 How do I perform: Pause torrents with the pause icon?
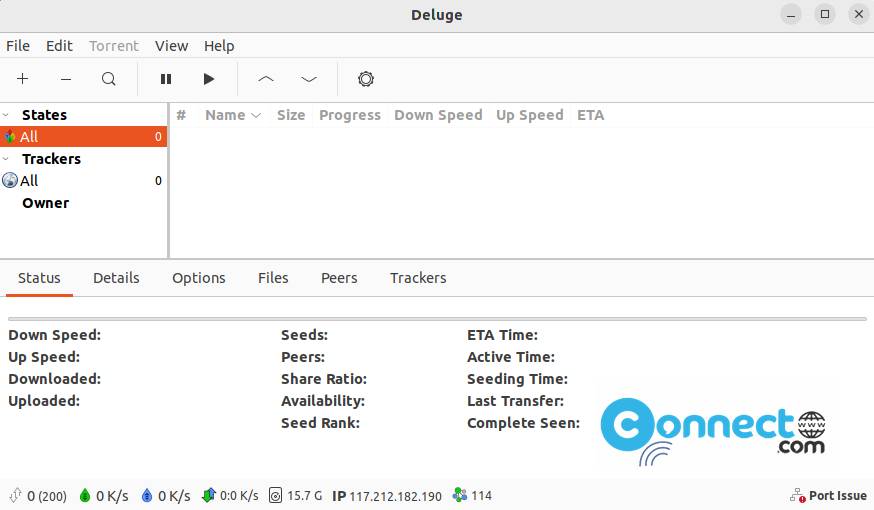166,79
